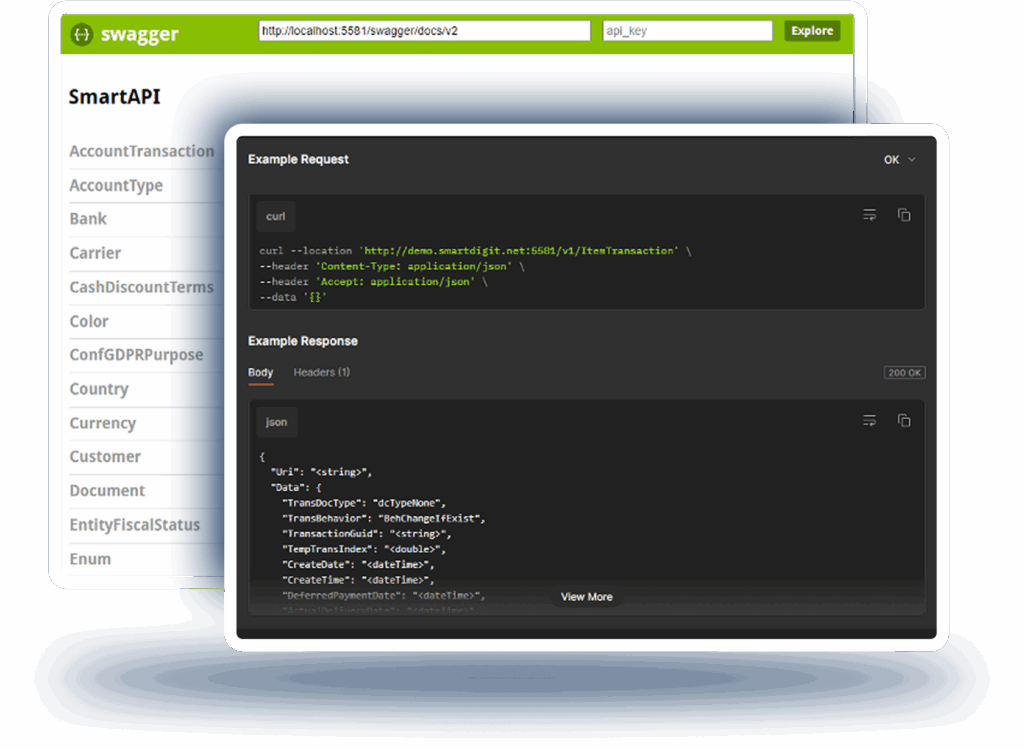Copy the json example response
Screen dimensions: 1024x750
coord(904,421)
